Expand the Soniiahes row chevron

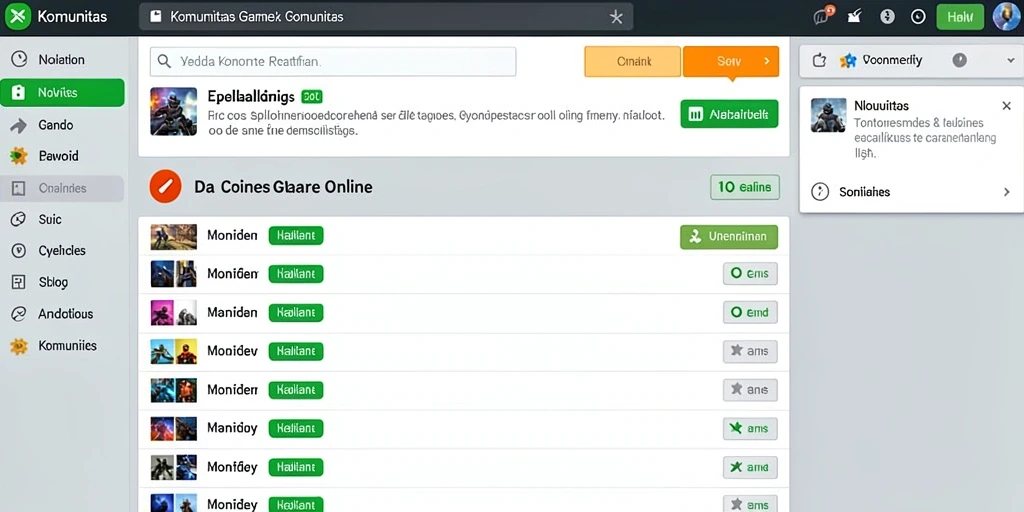pyautogui.click(x=1006, y=192)
